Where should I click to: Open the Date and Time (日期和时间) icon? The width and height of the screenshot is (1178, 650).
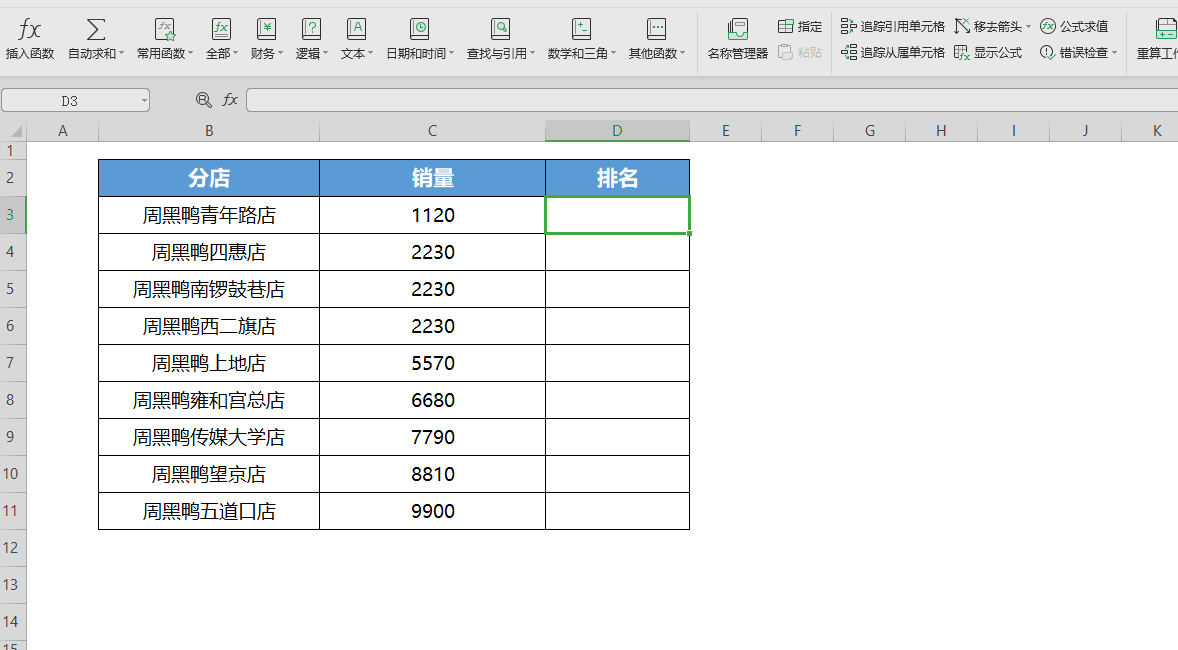point(419,29)
